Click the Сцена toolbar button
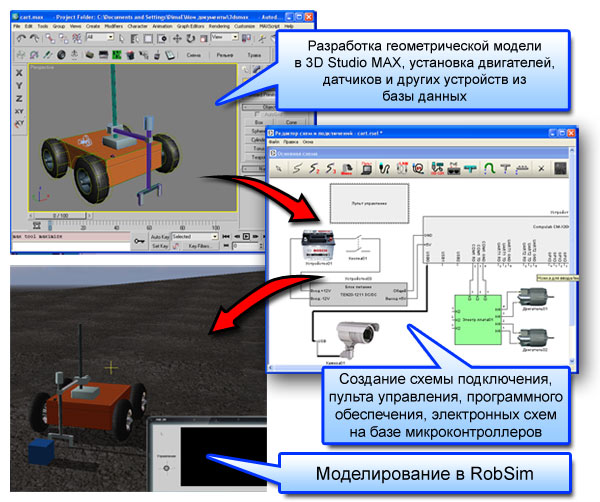The width and height of the screenshot is (600, 502). point(194,55)
